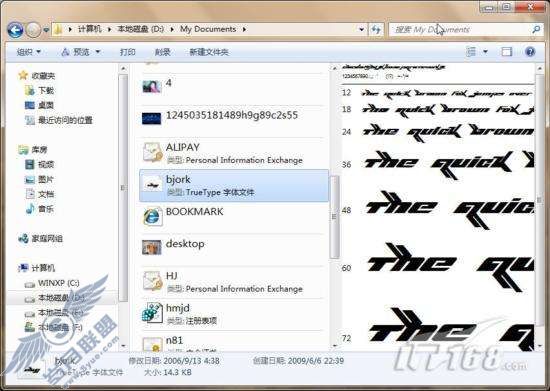Click the hmjd registry cubes icon

point(152,313)
